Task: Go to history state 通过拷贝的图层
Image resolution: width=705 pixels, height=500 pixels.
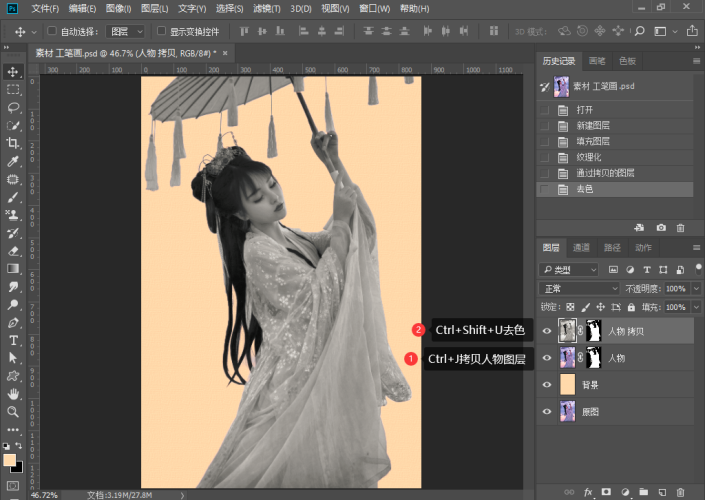Action: [x=615, y=173]
